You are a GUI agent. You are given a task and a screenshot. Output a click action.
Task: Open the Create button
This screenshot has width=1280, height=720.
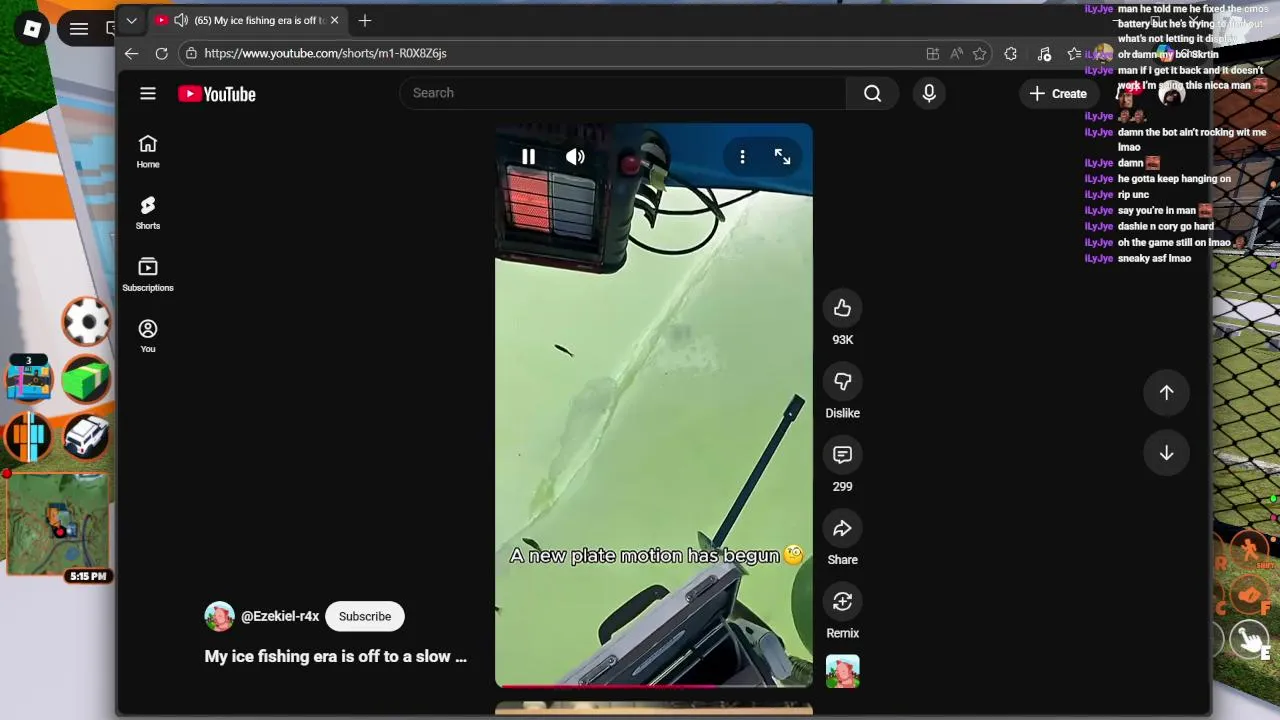pos(1058,93)
